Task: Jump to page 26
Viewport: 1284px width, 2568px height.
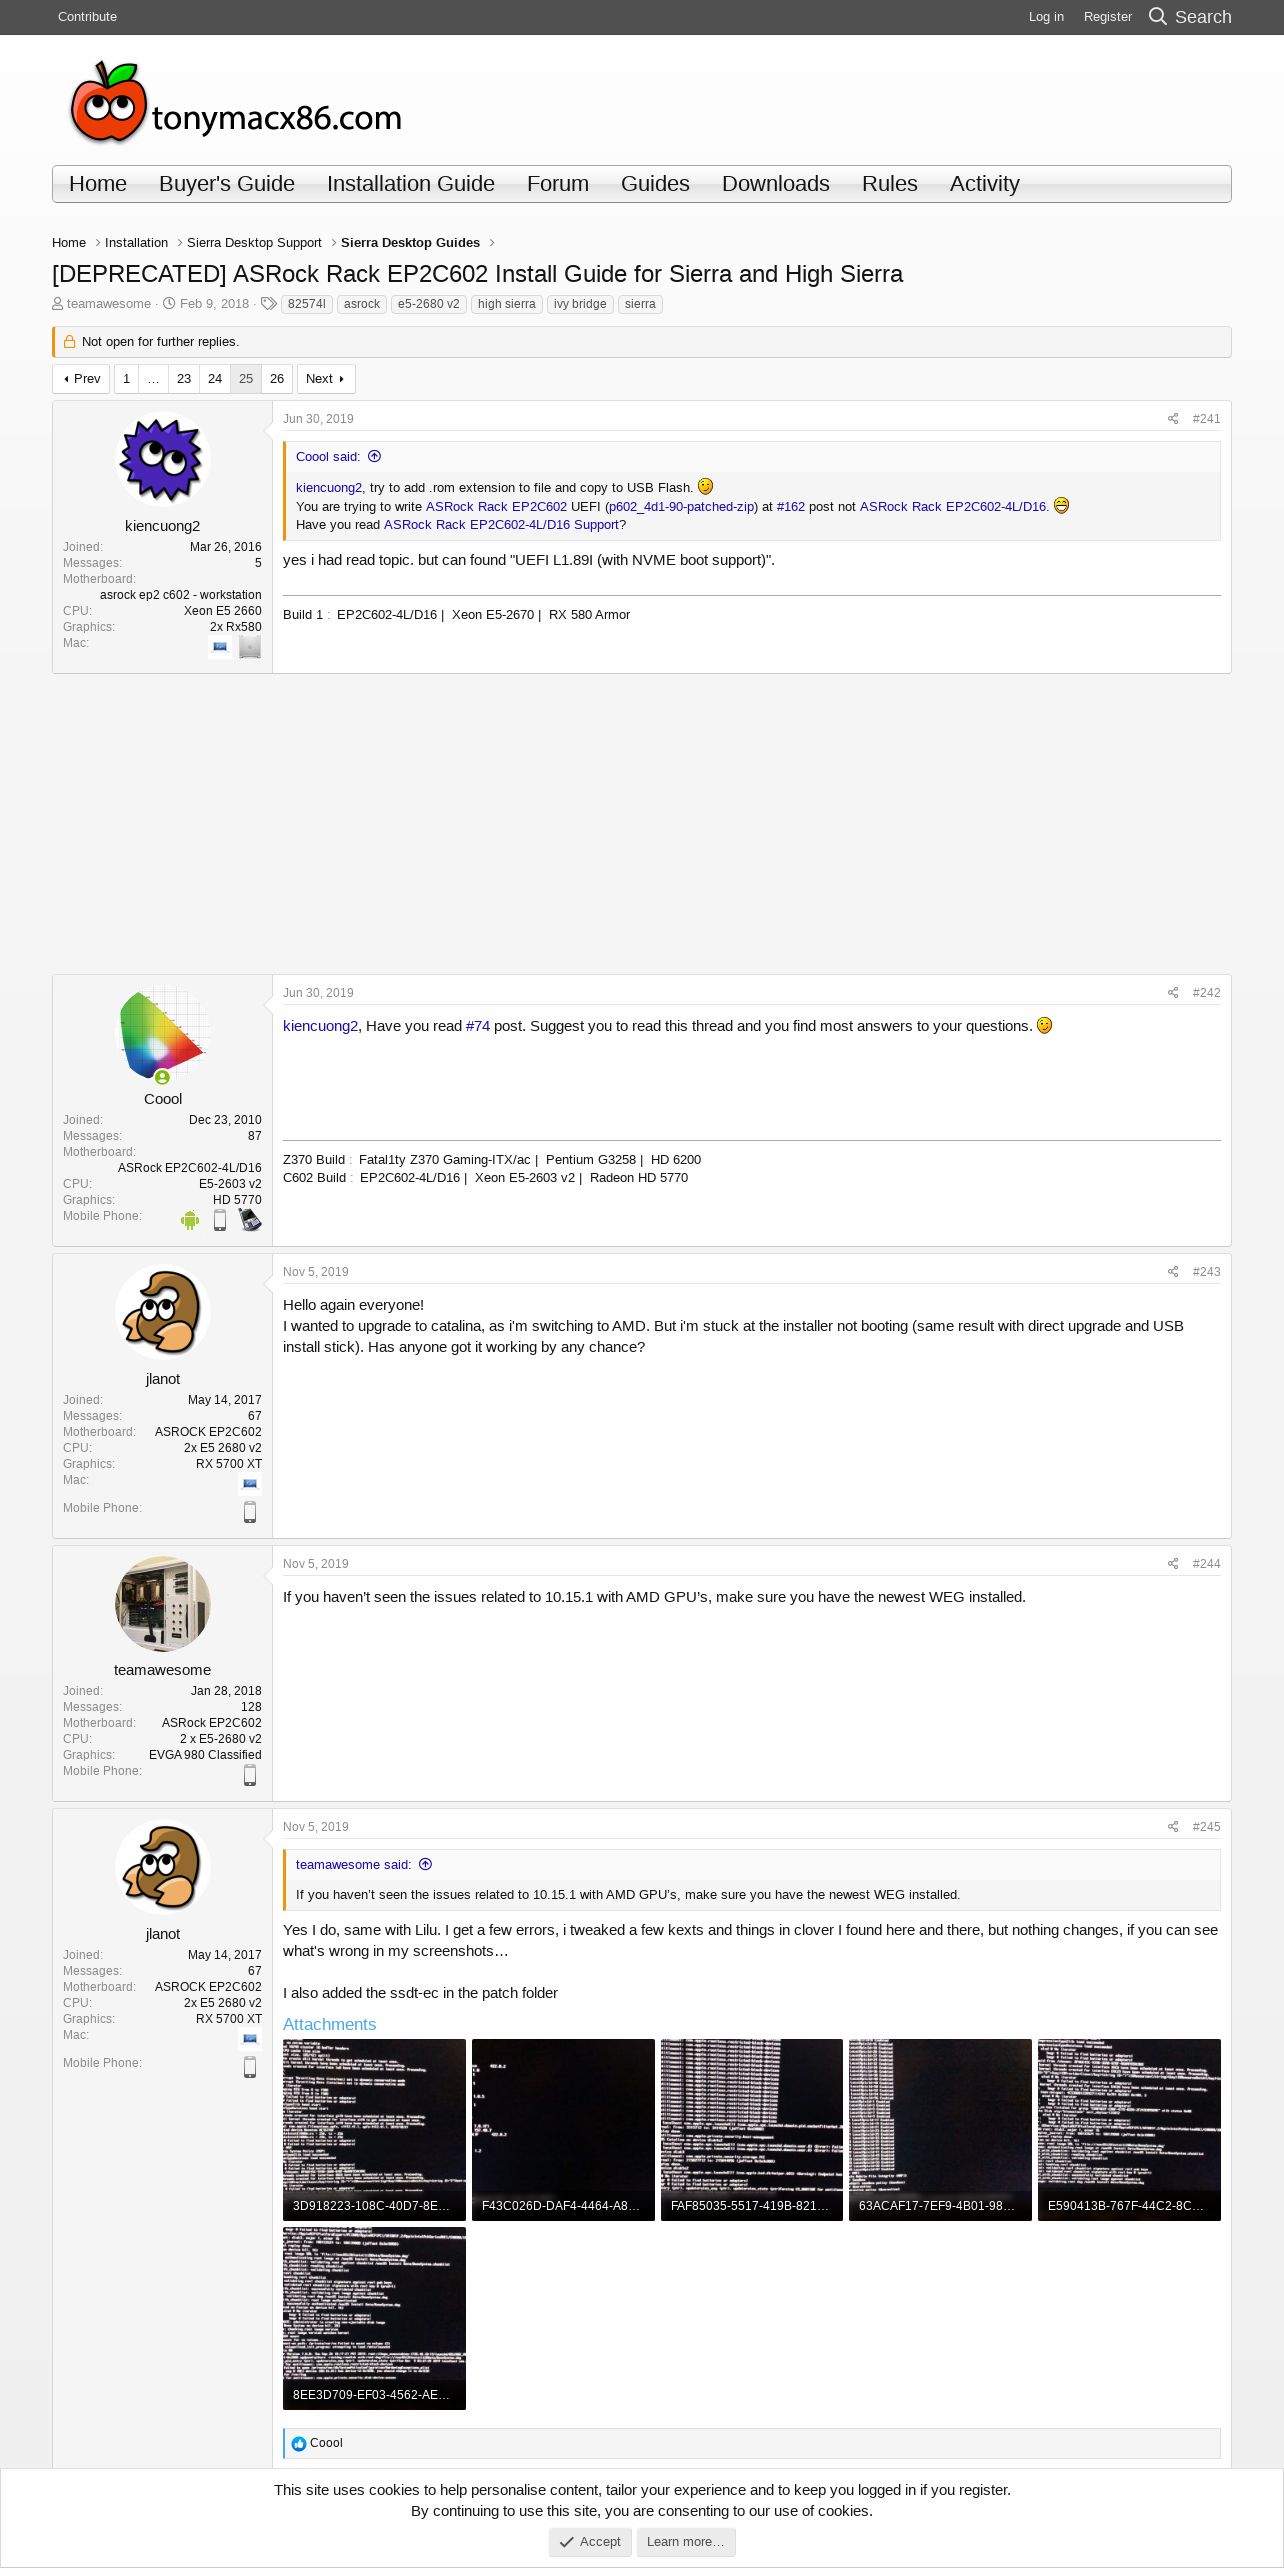Action: pyautogui.click(x=277, y=379)
